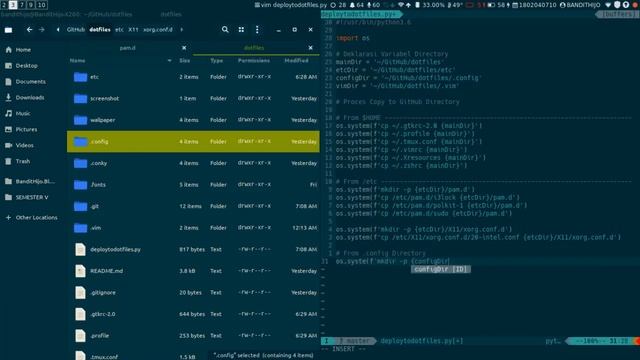Click the buffers label in vim tabline
Image resolution: width=640 pixels, height=360 pixels.
[618, 14]
